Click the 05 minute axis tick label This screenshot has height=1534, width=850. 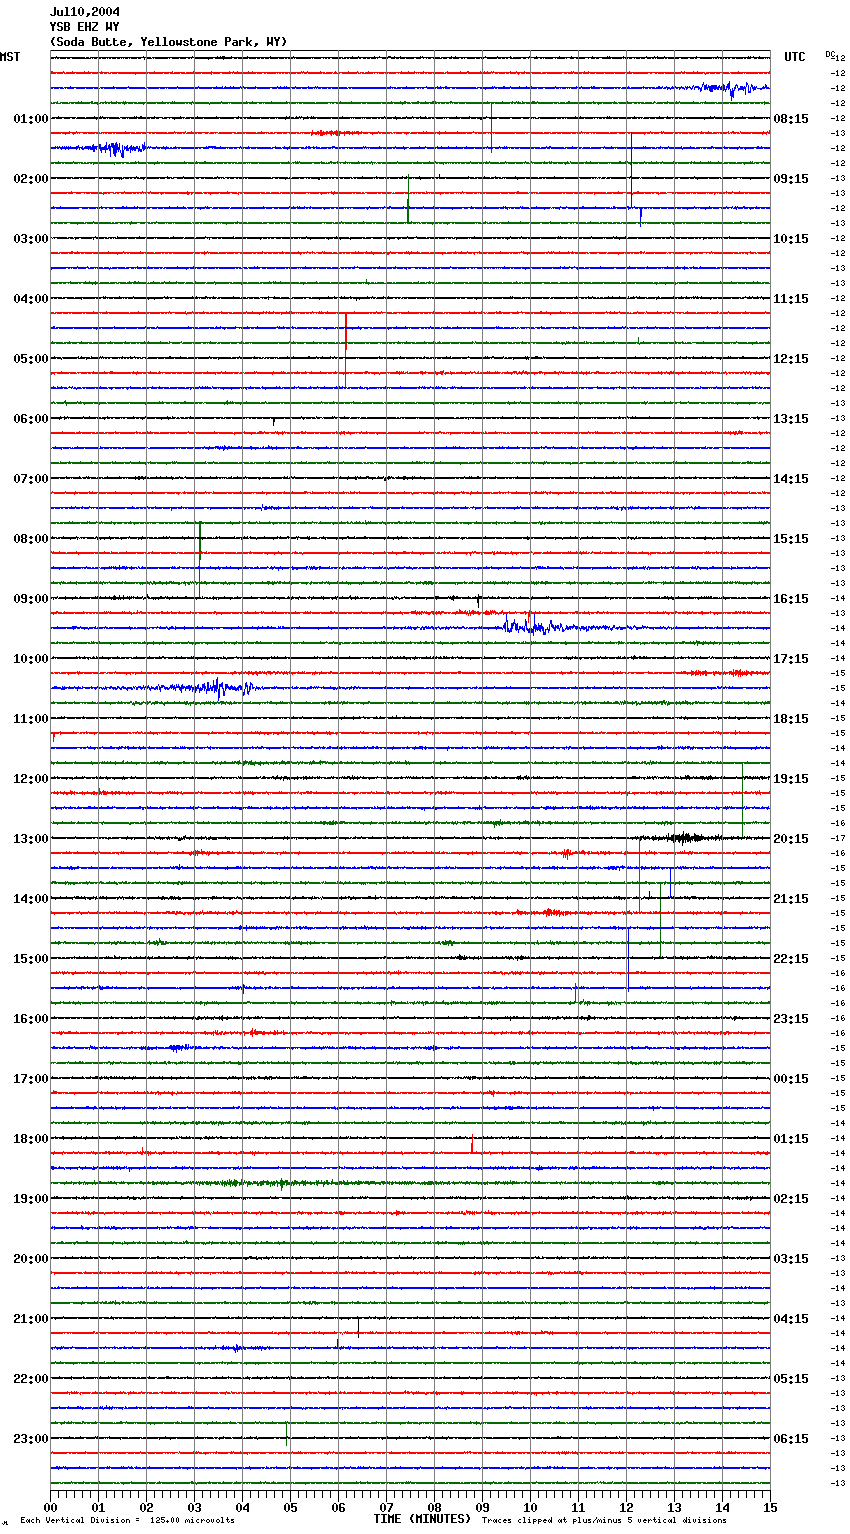[290, 1507]
